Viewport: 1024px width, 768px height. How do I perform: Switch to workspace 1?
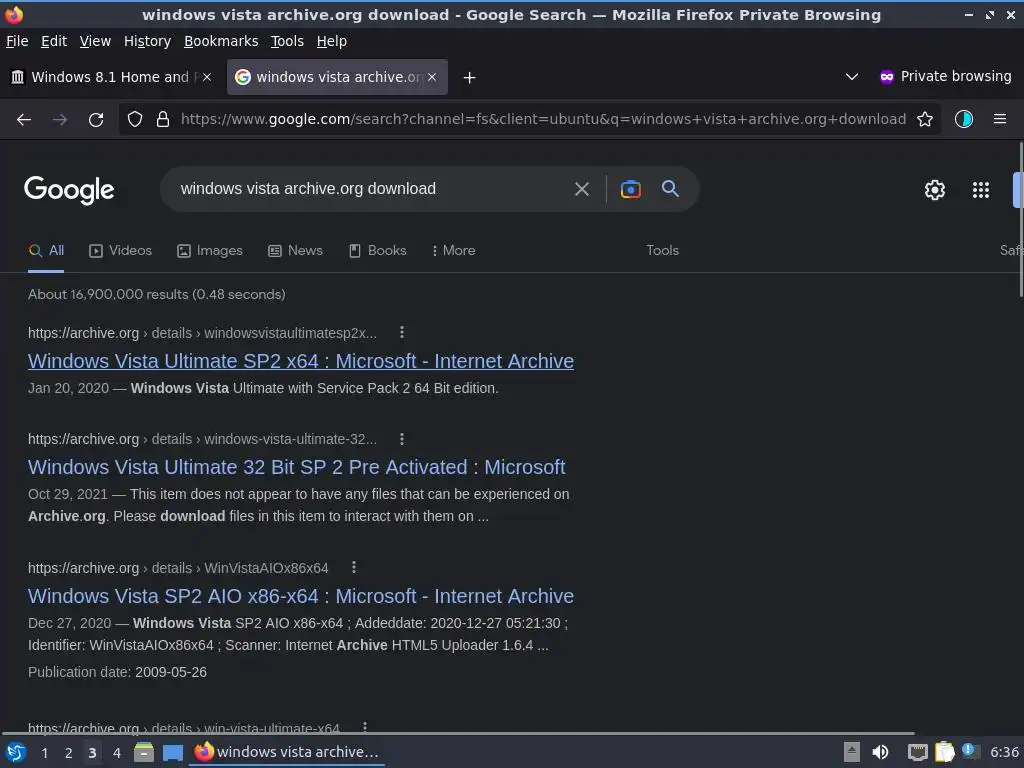click(x=45, y=753)
